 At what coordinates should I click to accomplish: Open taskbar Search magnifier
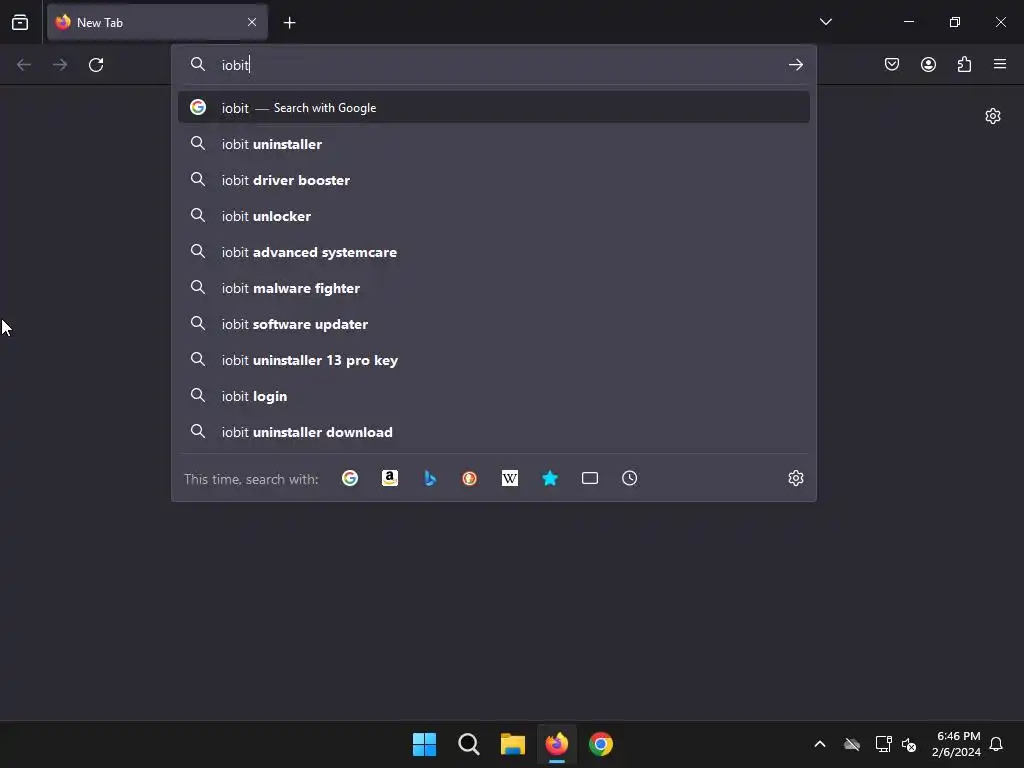click(x=468, y=744)
